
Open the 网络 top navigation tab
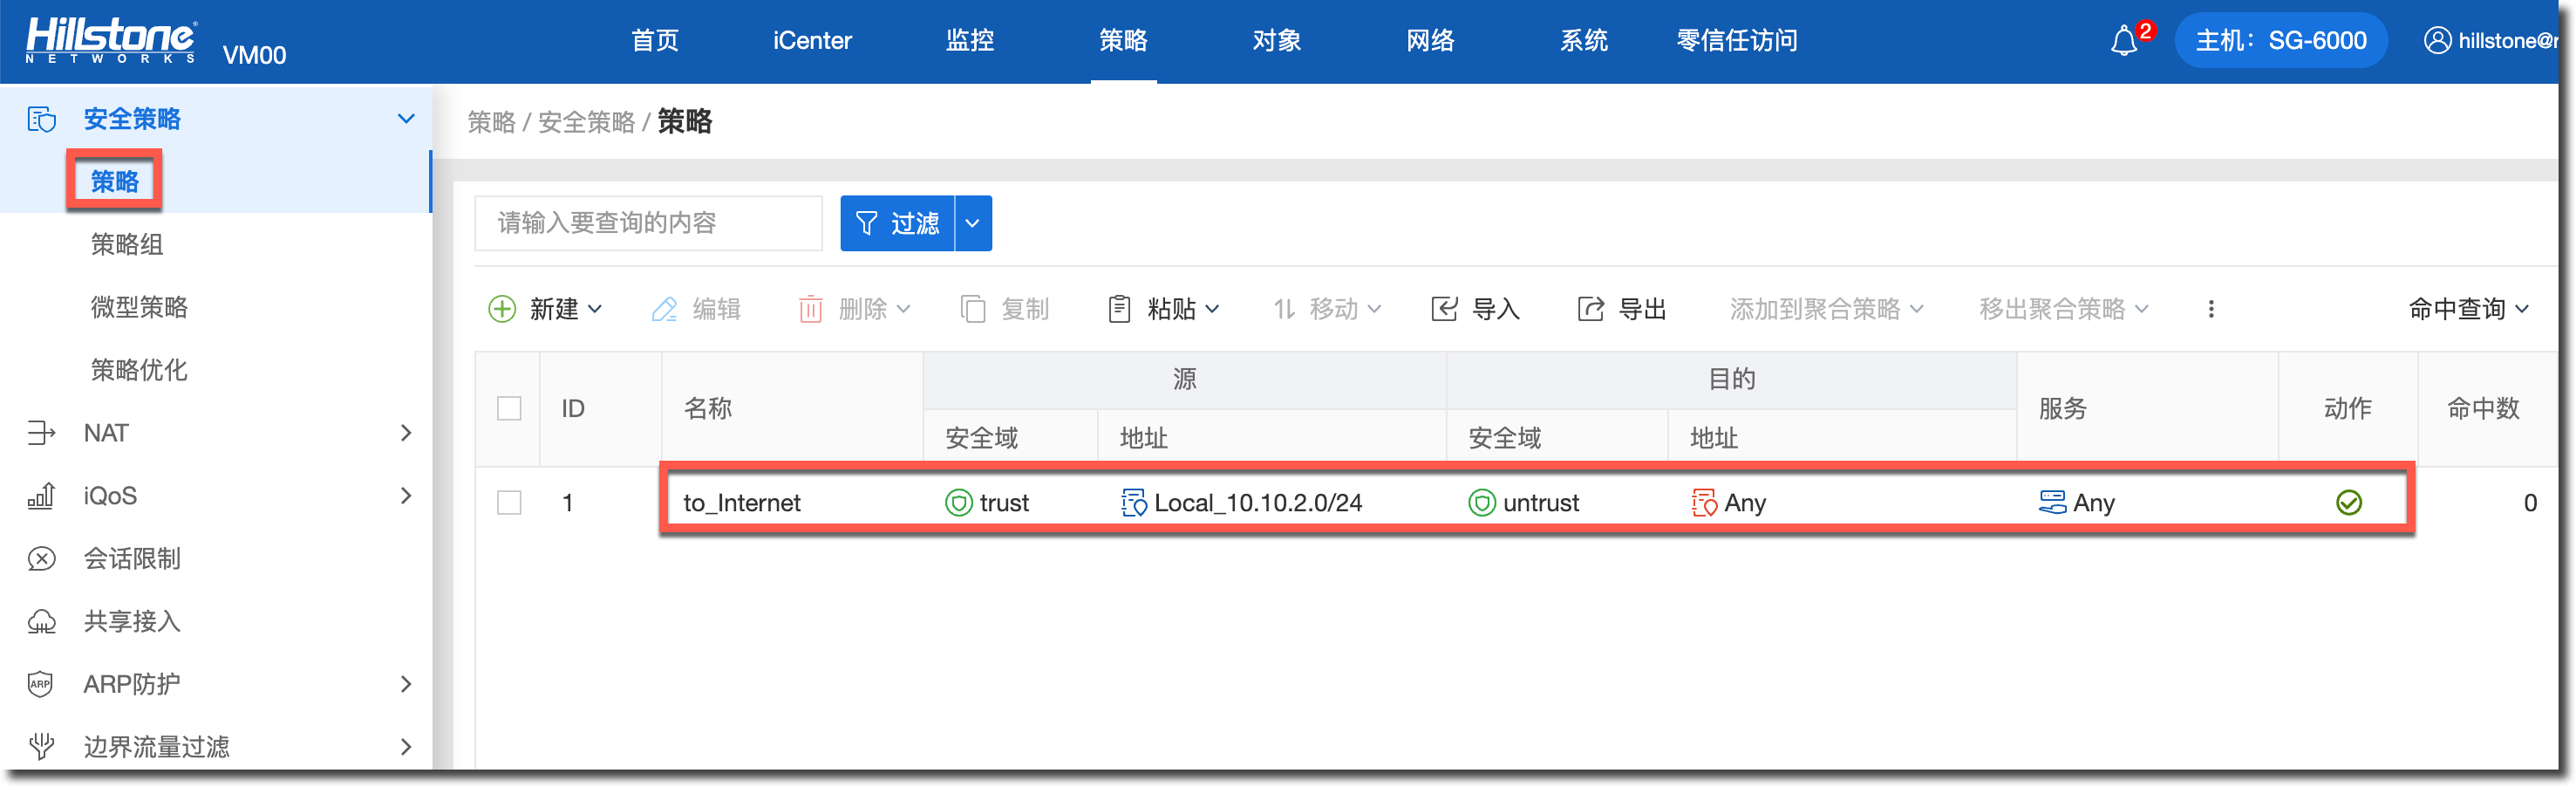pyautogui.click(x=1430, y=41)
